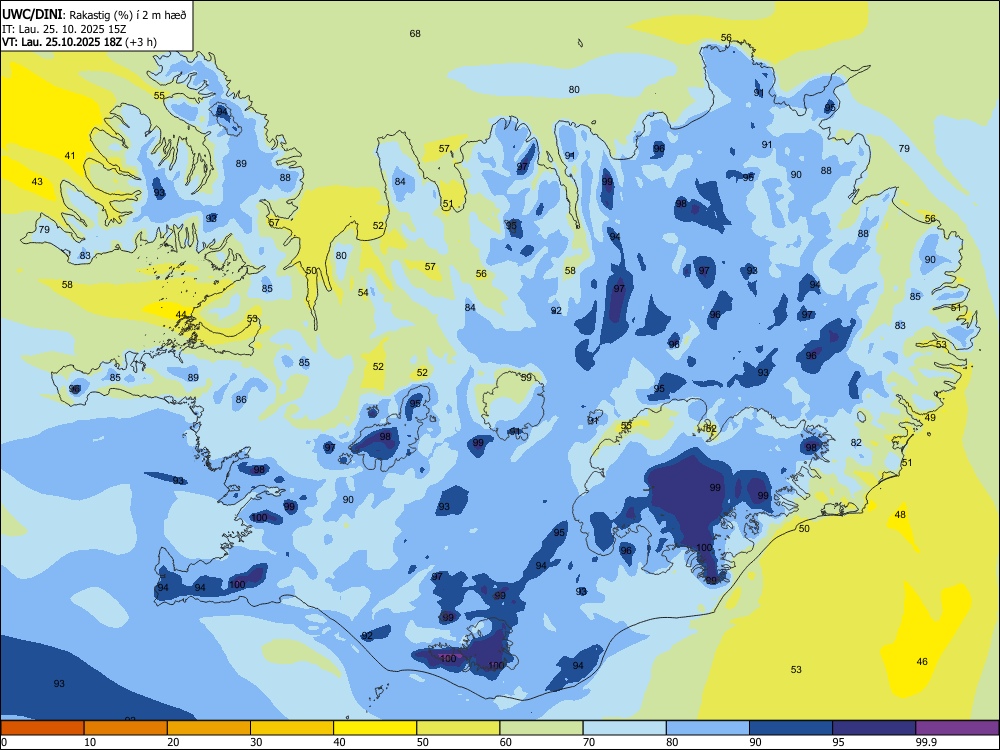Click the dark blue 90–95 legend swatch

coord(791,728)
